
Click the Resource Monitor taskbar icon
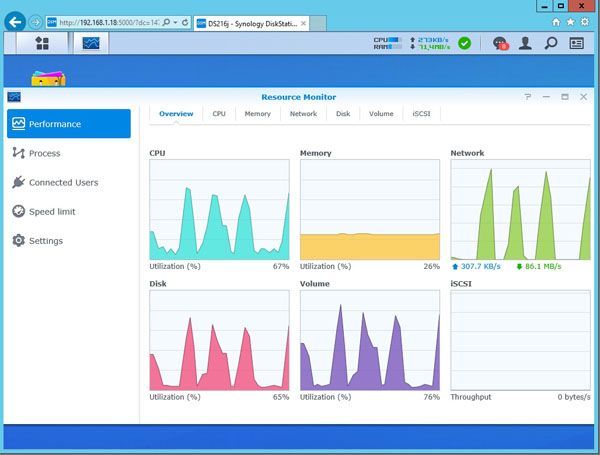click(x=91, y=43)
